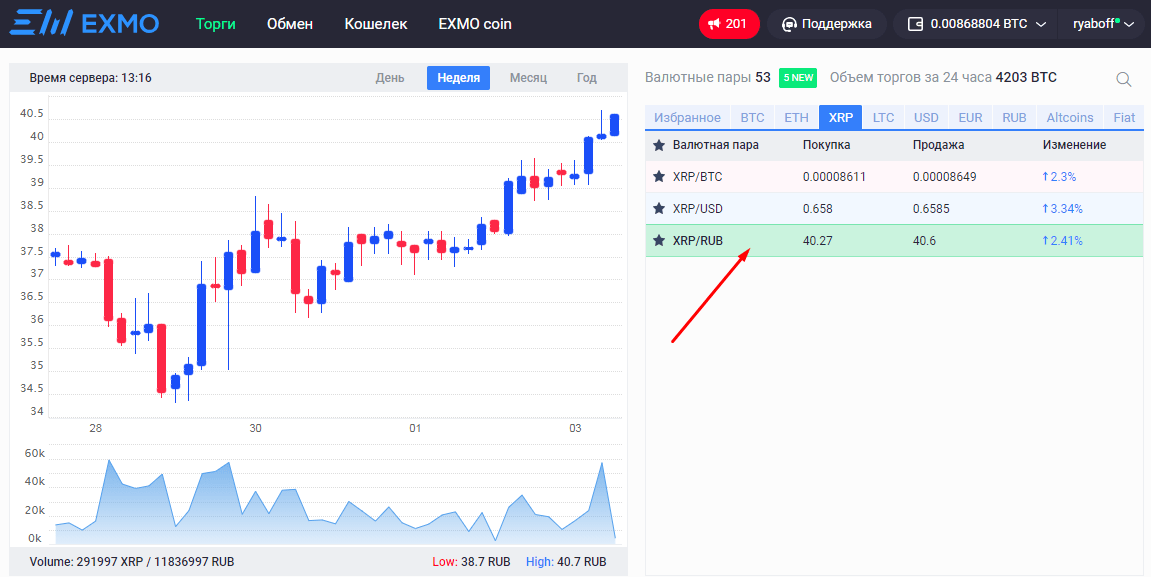The image size is (1151, 577).
Task: Select the Fiat pairs tab
Action: 1124,117
